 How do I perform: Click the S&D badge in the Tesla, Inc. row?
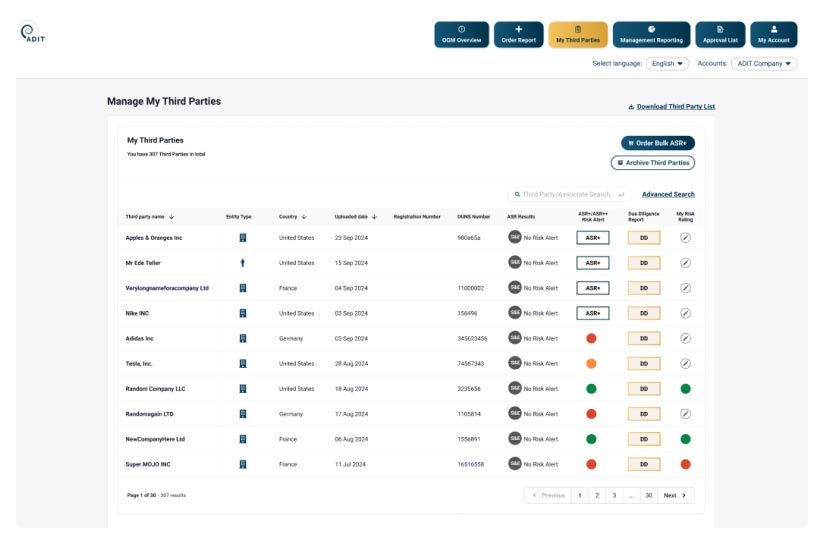pyautogui.click(x=514, y=364)
